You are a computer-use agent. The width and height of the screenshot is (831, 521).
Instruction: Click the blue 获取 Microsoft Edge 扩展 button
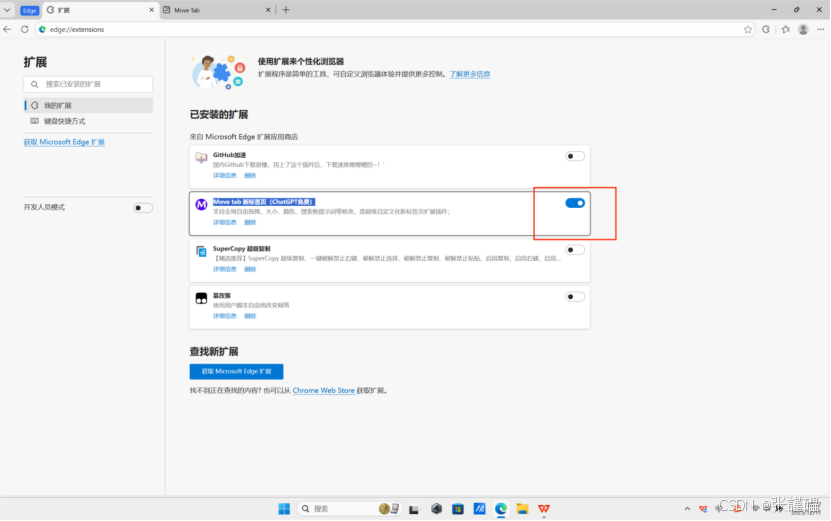236,372
